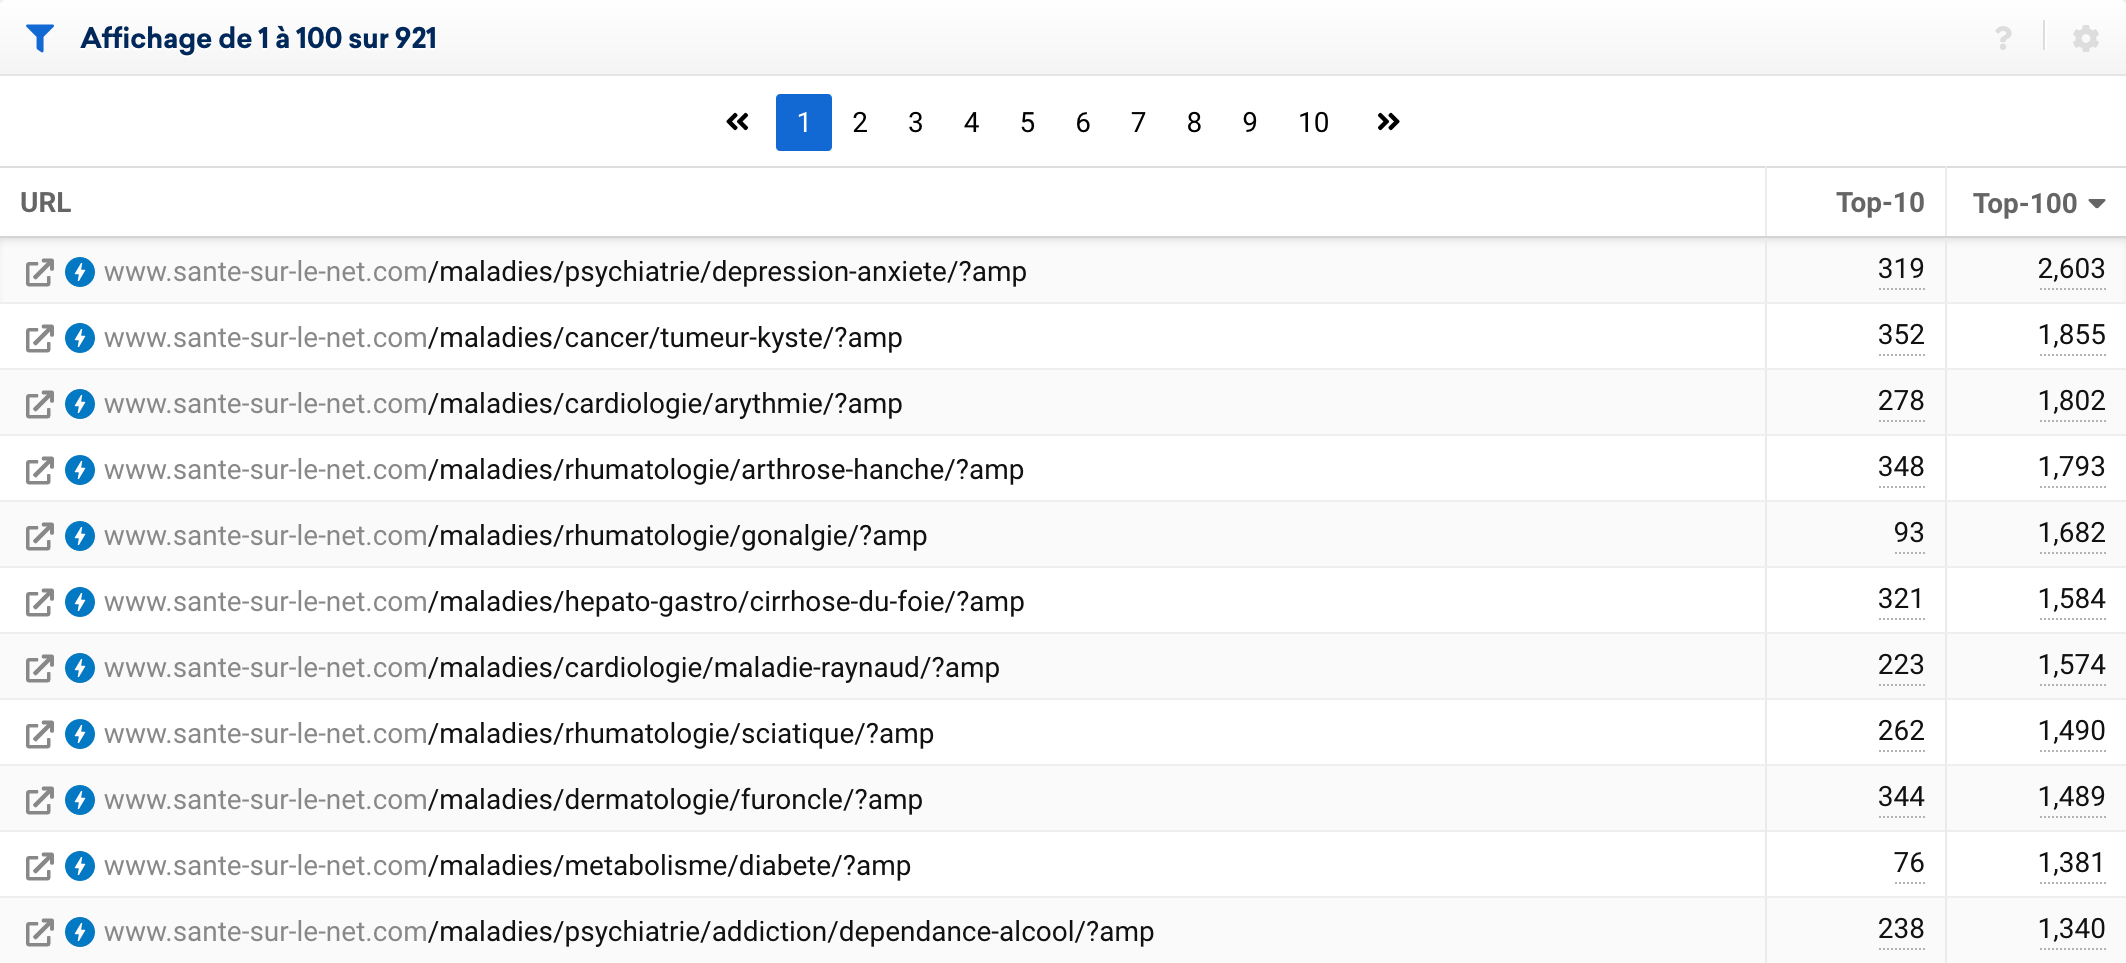Viewport: 2126px width, 963px height.
Task: Click Top-100 value 1,855
Action: [2072, 335]
